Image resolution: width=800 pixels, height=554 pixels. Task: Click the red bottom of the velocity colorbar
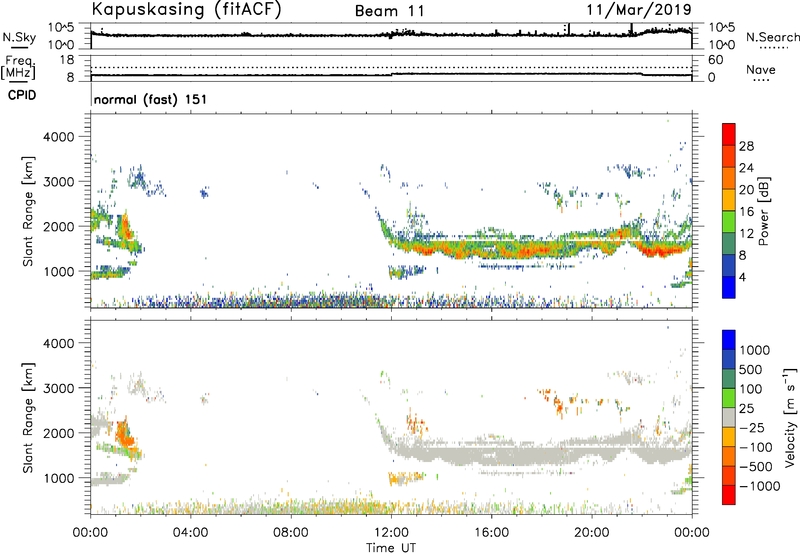pyautogui.click(x=729, y=495)
